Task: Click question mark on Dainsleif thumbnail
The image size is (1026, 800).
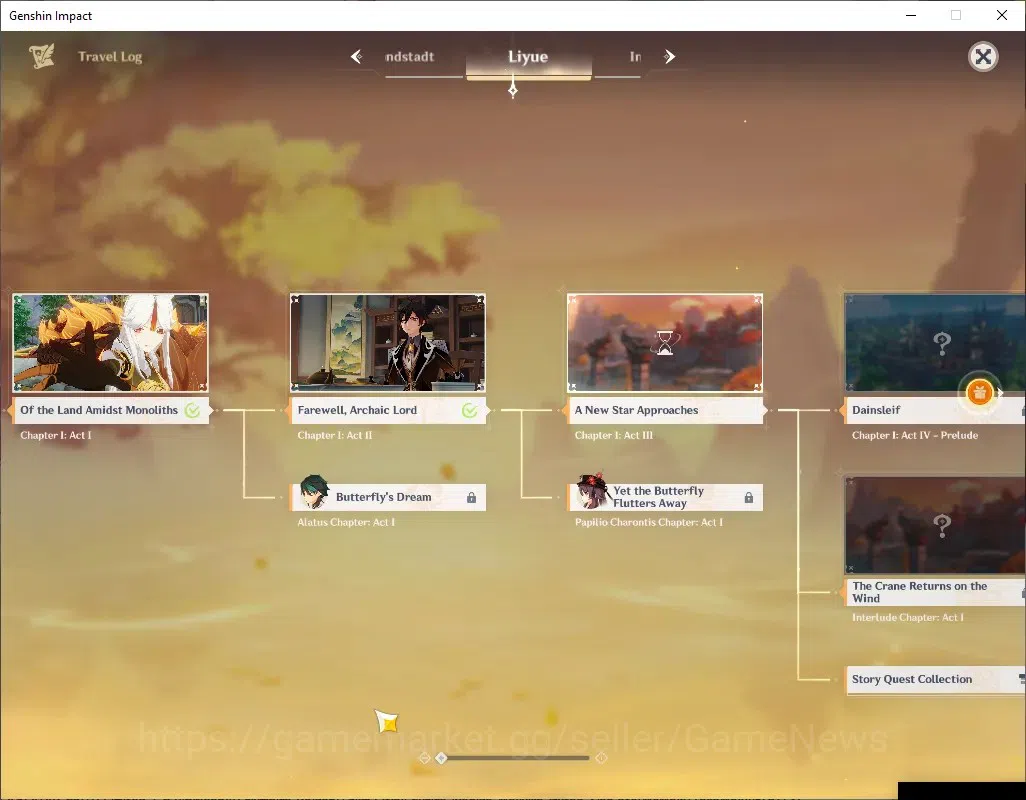Action: tap(942, 343)
